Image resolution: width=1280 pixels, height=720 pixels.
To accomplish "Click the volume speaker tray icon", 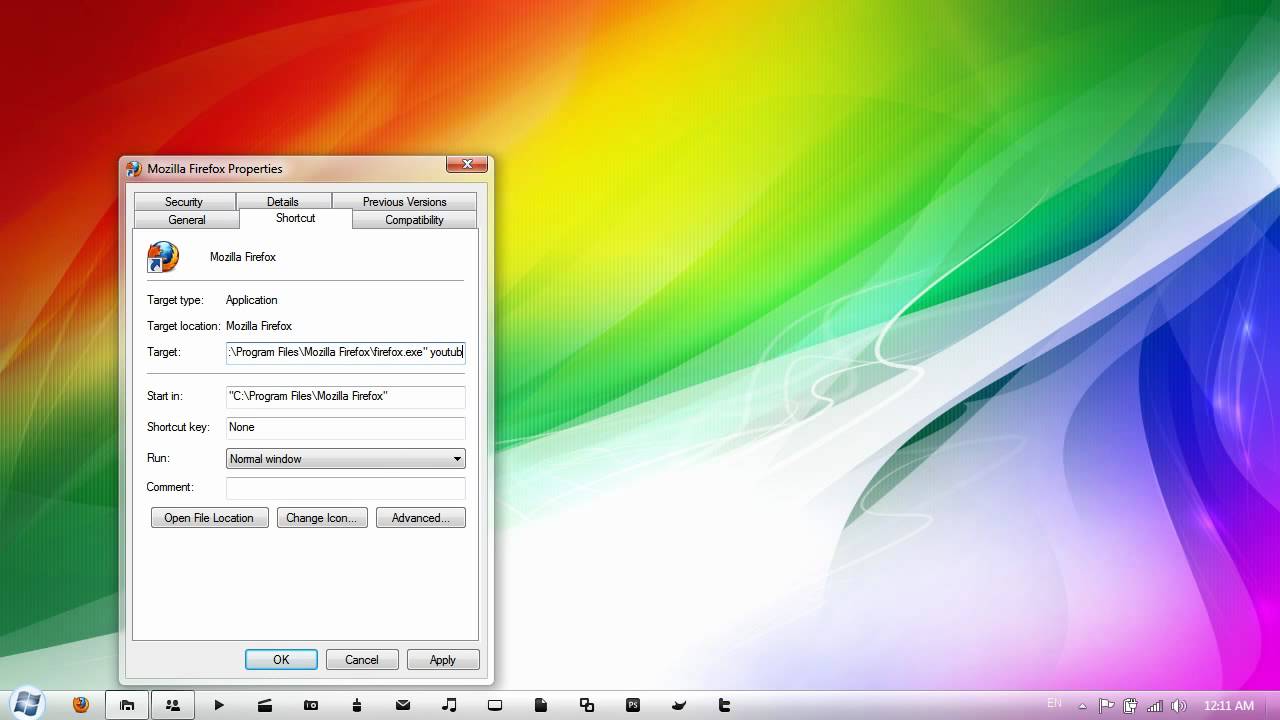I will coord(1178,705).
